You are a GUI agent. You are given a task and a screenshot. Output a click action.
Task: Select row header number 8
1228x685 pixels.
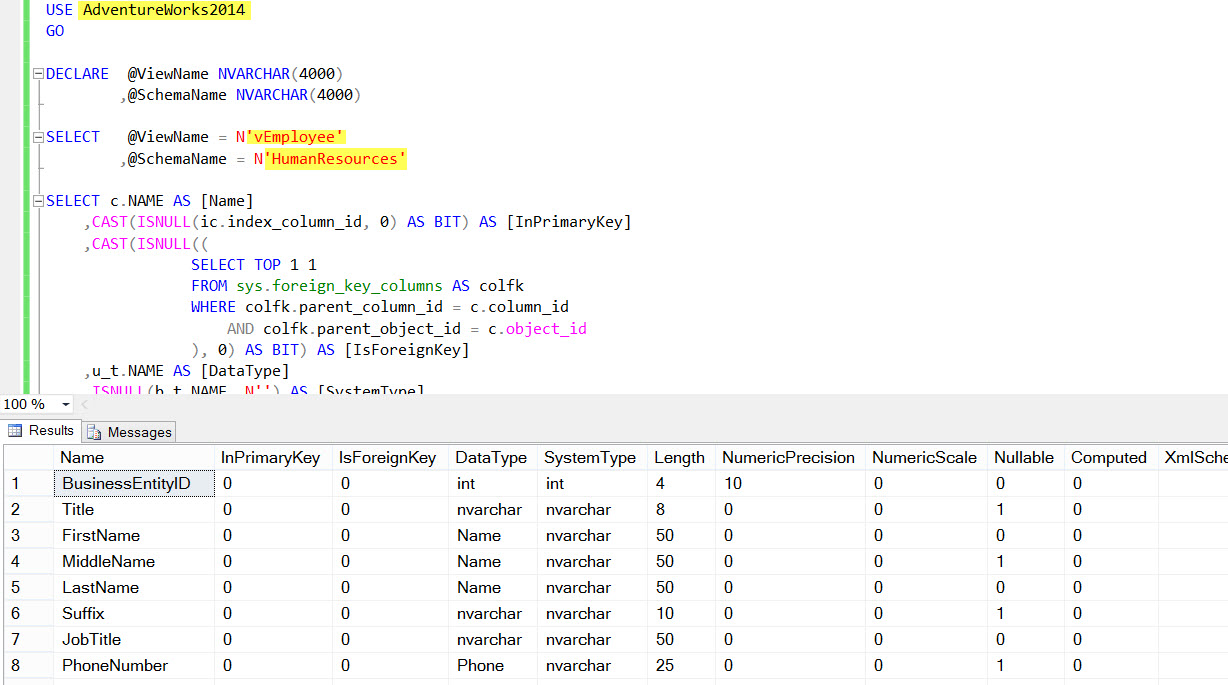point(28,666)
